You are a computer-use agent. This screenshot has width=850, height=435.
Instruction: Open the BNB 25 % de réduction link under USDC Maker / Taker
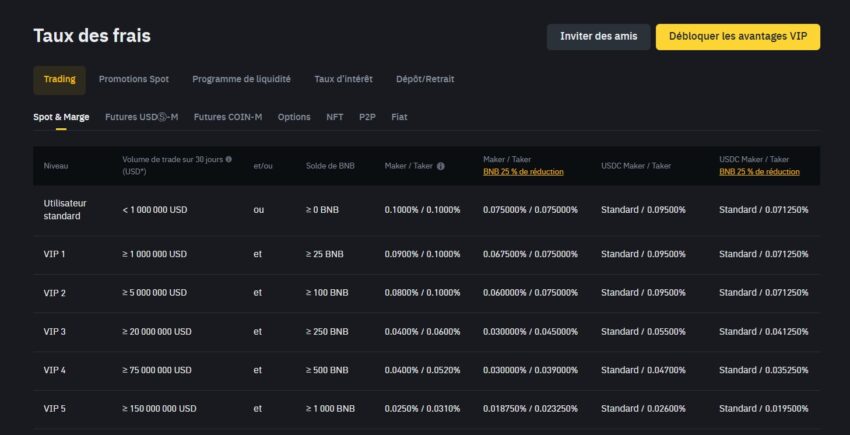[x=759, y=172]
